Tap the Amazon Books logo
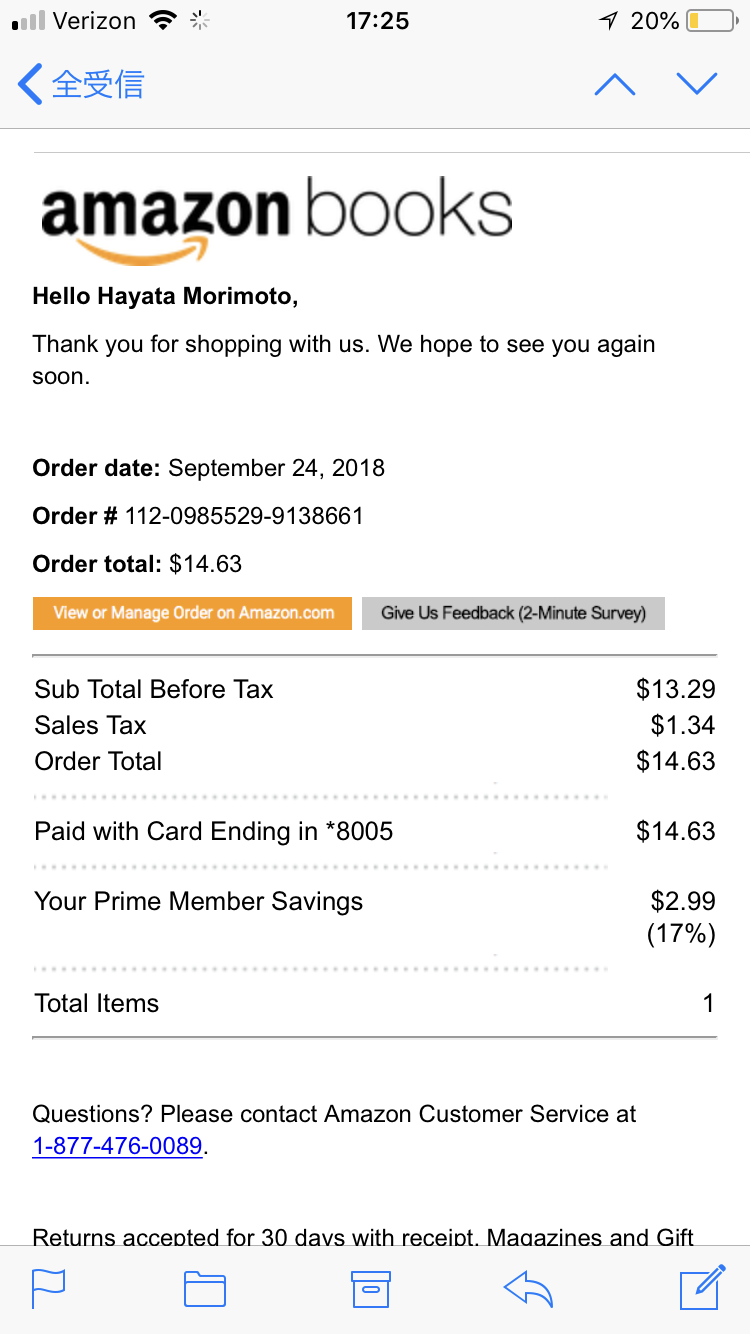The image size is (750, 1334). pyautogui.click(x=276, y=219)
